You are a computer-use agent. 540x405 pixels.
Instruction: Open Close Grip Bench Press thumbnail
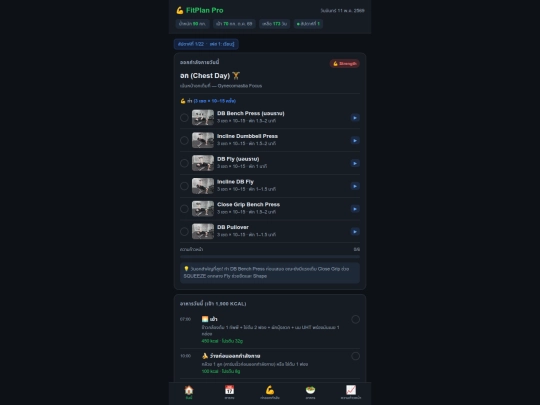203,208
